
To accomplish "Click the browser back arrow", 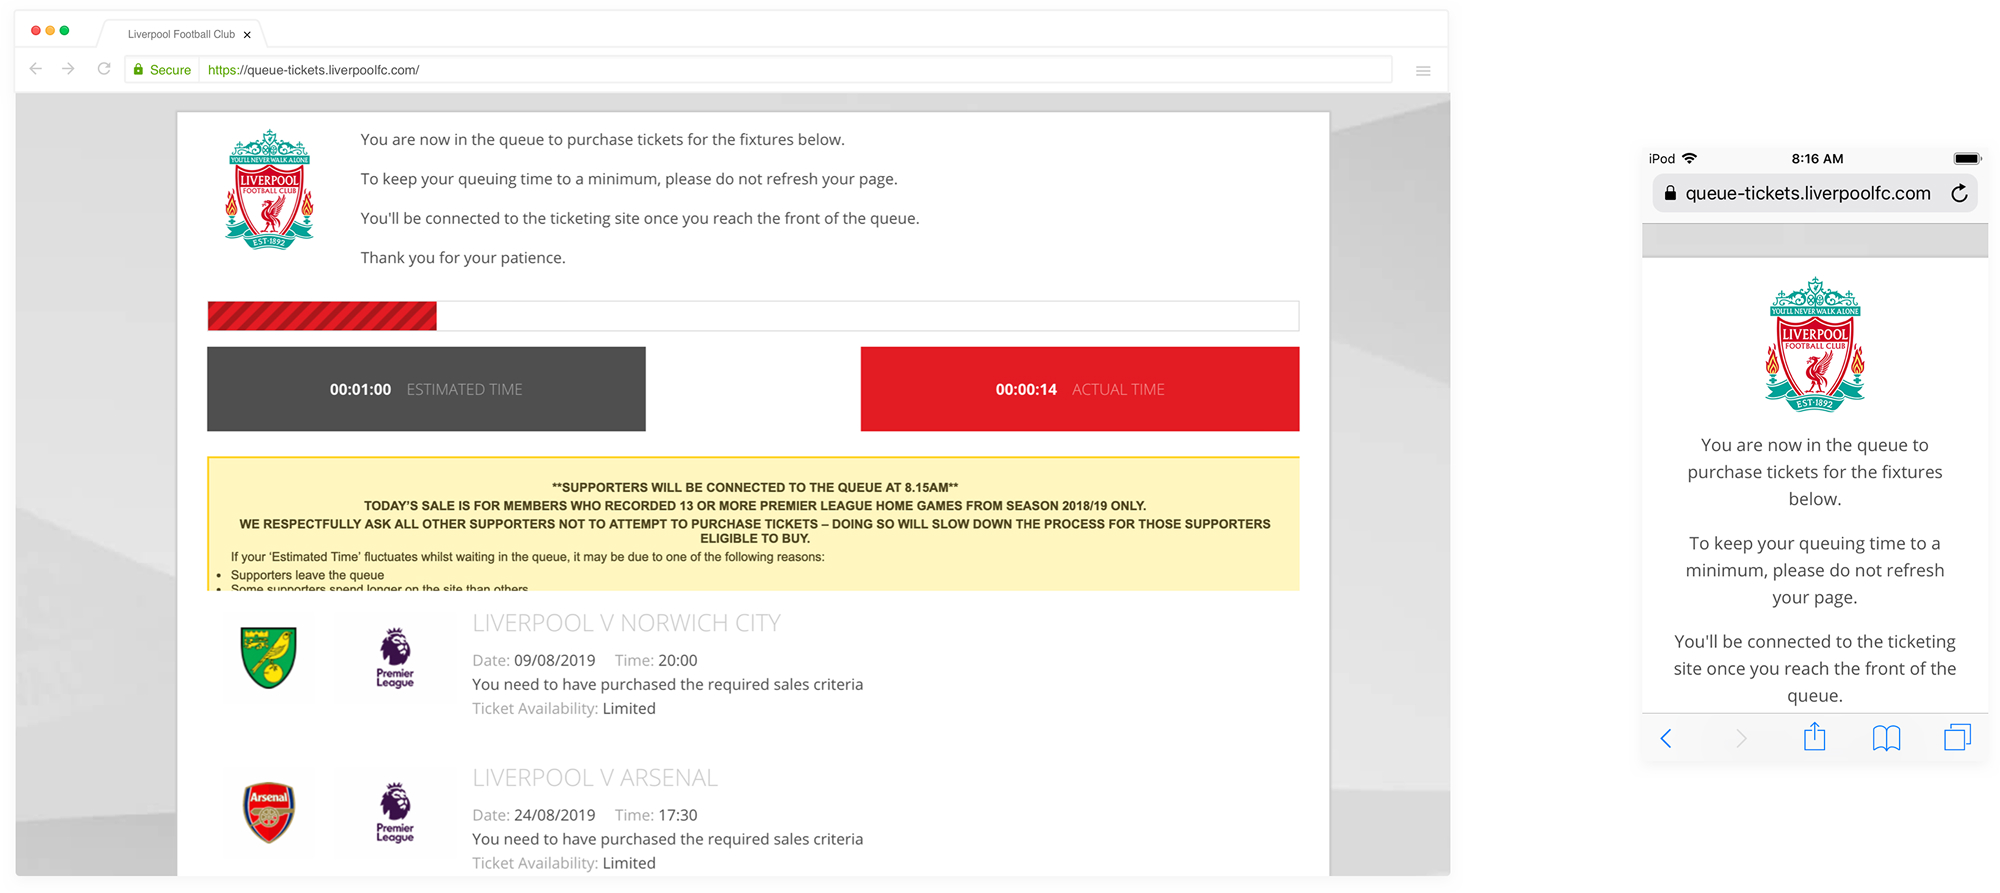I will 36,69.
